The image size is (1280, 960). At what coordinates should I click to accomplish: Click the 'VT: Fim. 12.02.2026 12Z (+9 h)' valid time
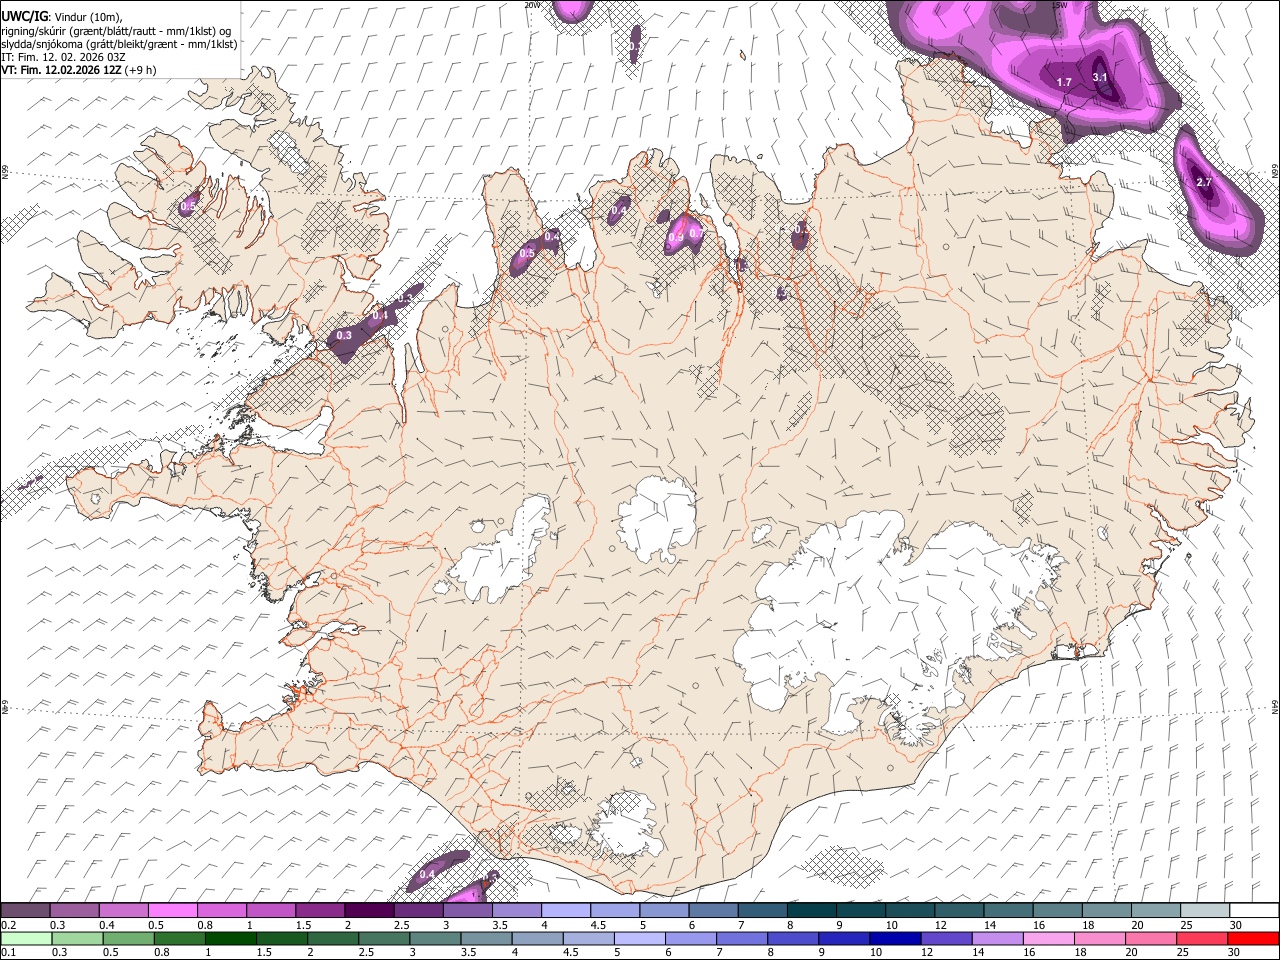[79, 70]
